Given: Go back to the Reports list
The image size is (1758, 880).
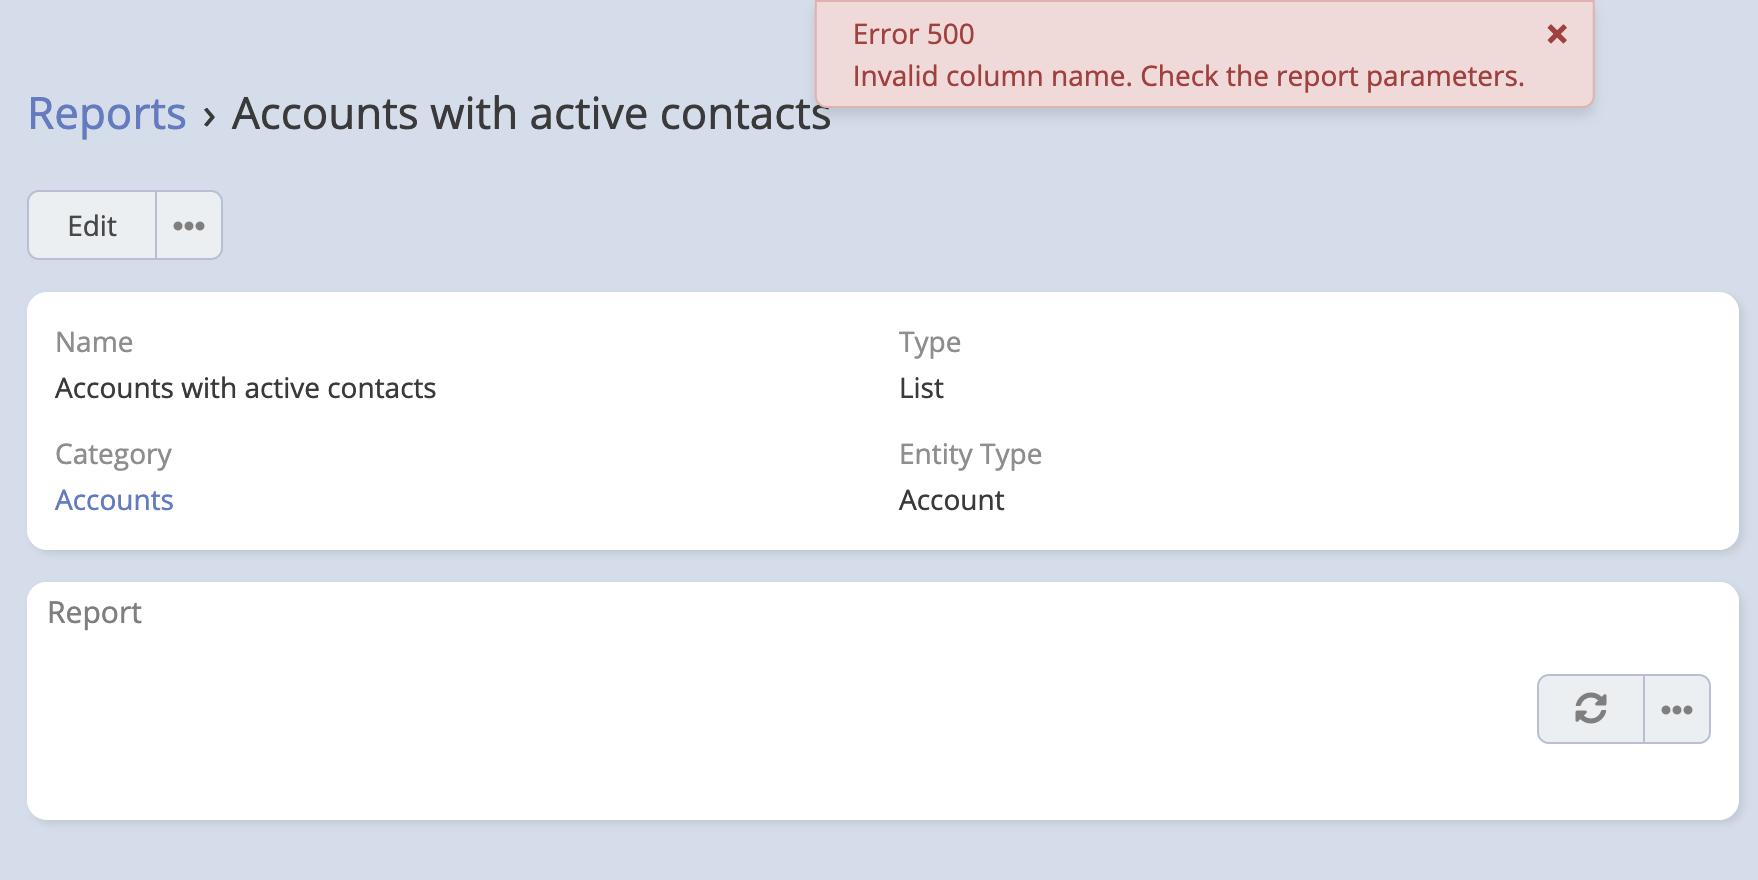Looking at the screenshot, I should coord(107,113).
